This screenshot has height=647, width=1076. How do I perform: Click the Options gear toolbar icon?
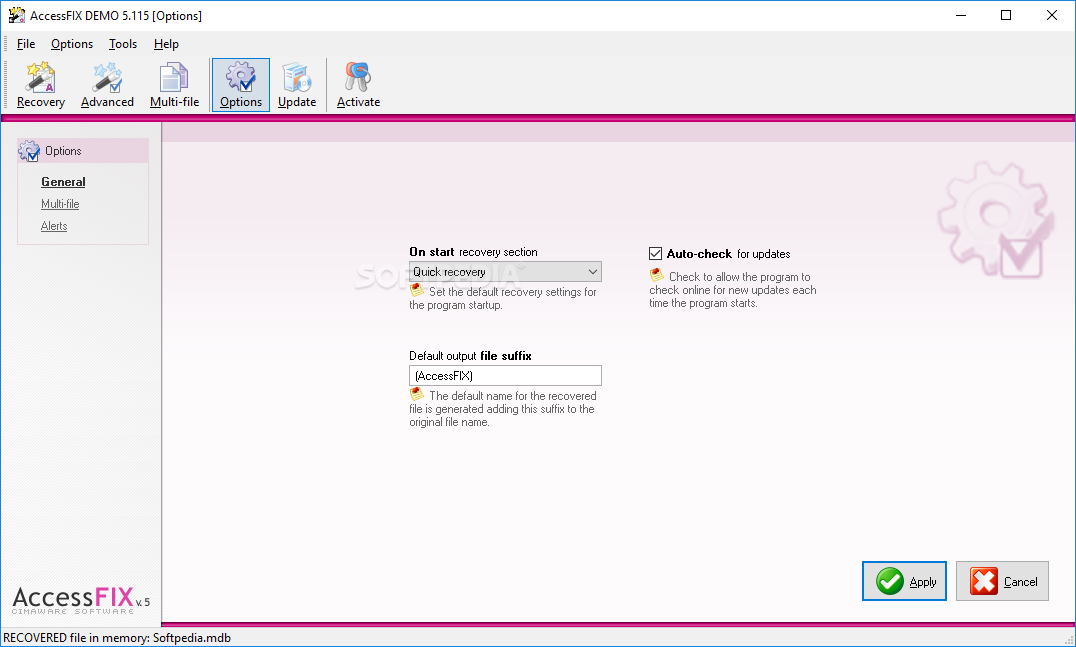241,85
